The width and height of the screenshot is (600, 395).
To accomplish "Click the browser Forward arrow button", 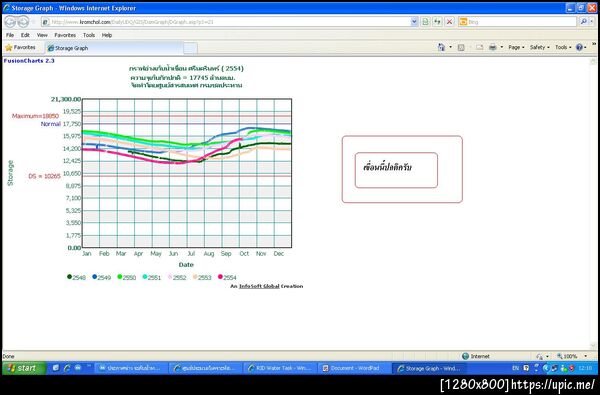I will [x=24, y=22].
